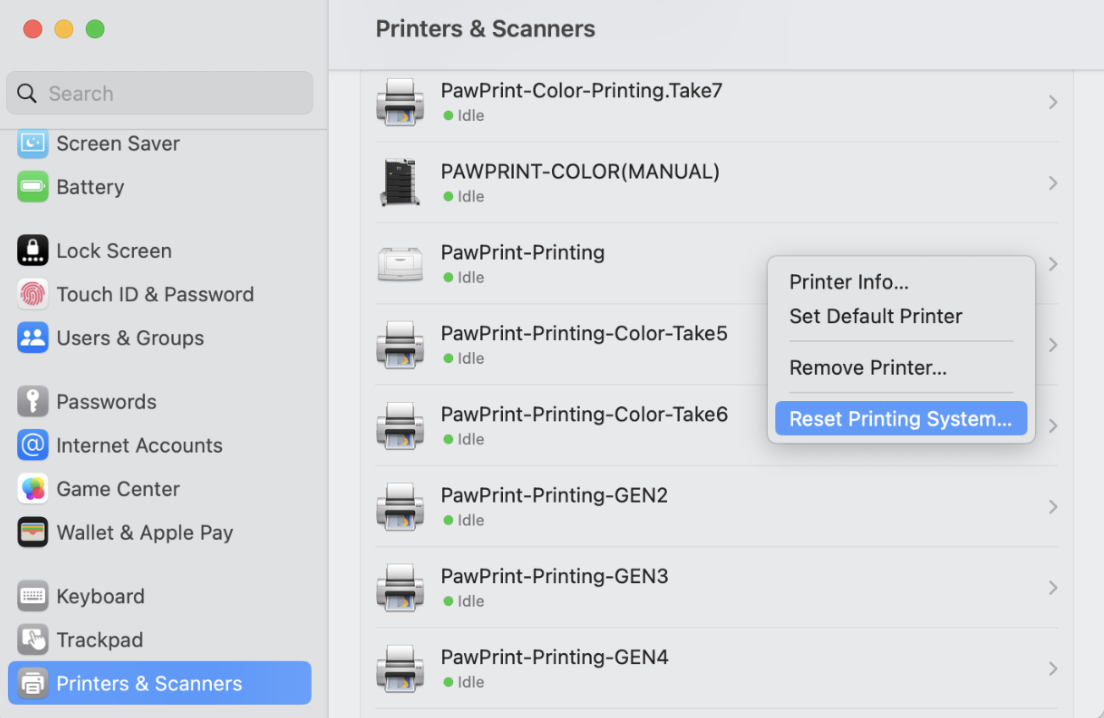The image size is (1104, 718).
Task: Open the Wallet & Apple Pay icon
Action: (33, 533)
